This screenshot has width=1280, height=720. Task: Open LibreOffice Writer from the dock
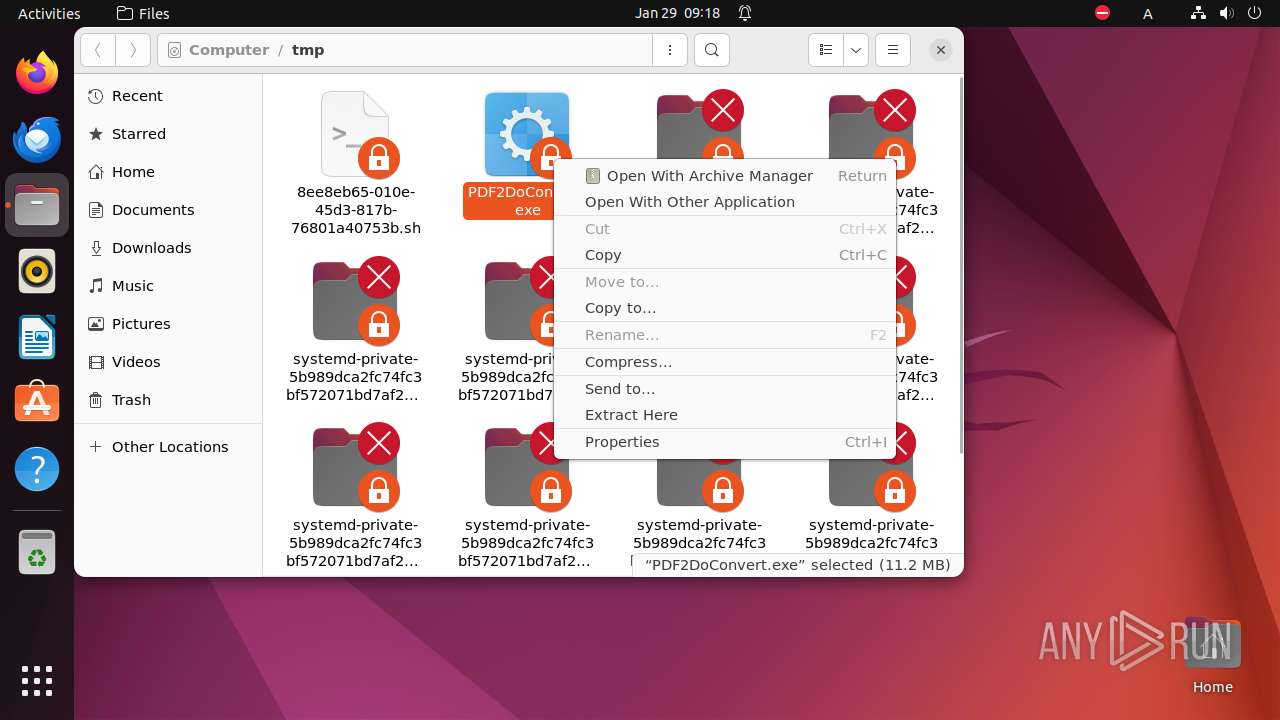click(37, 337)
